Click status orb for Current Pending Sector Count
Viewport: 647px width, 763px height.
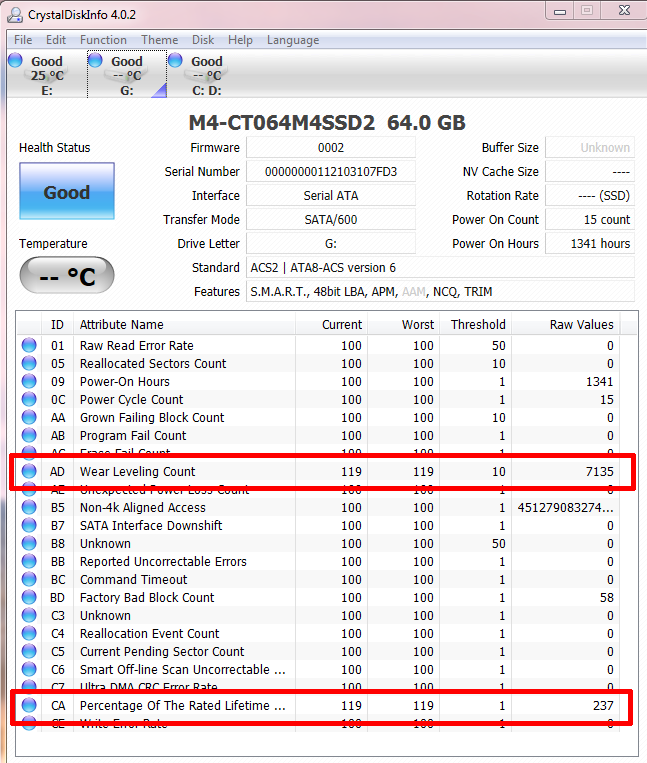(x=29, y=651)
